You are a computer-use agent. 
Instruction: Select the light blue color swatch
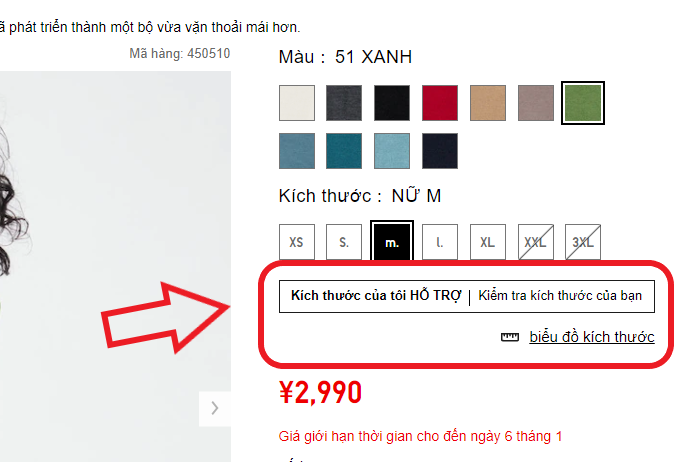tap(392, 151)
